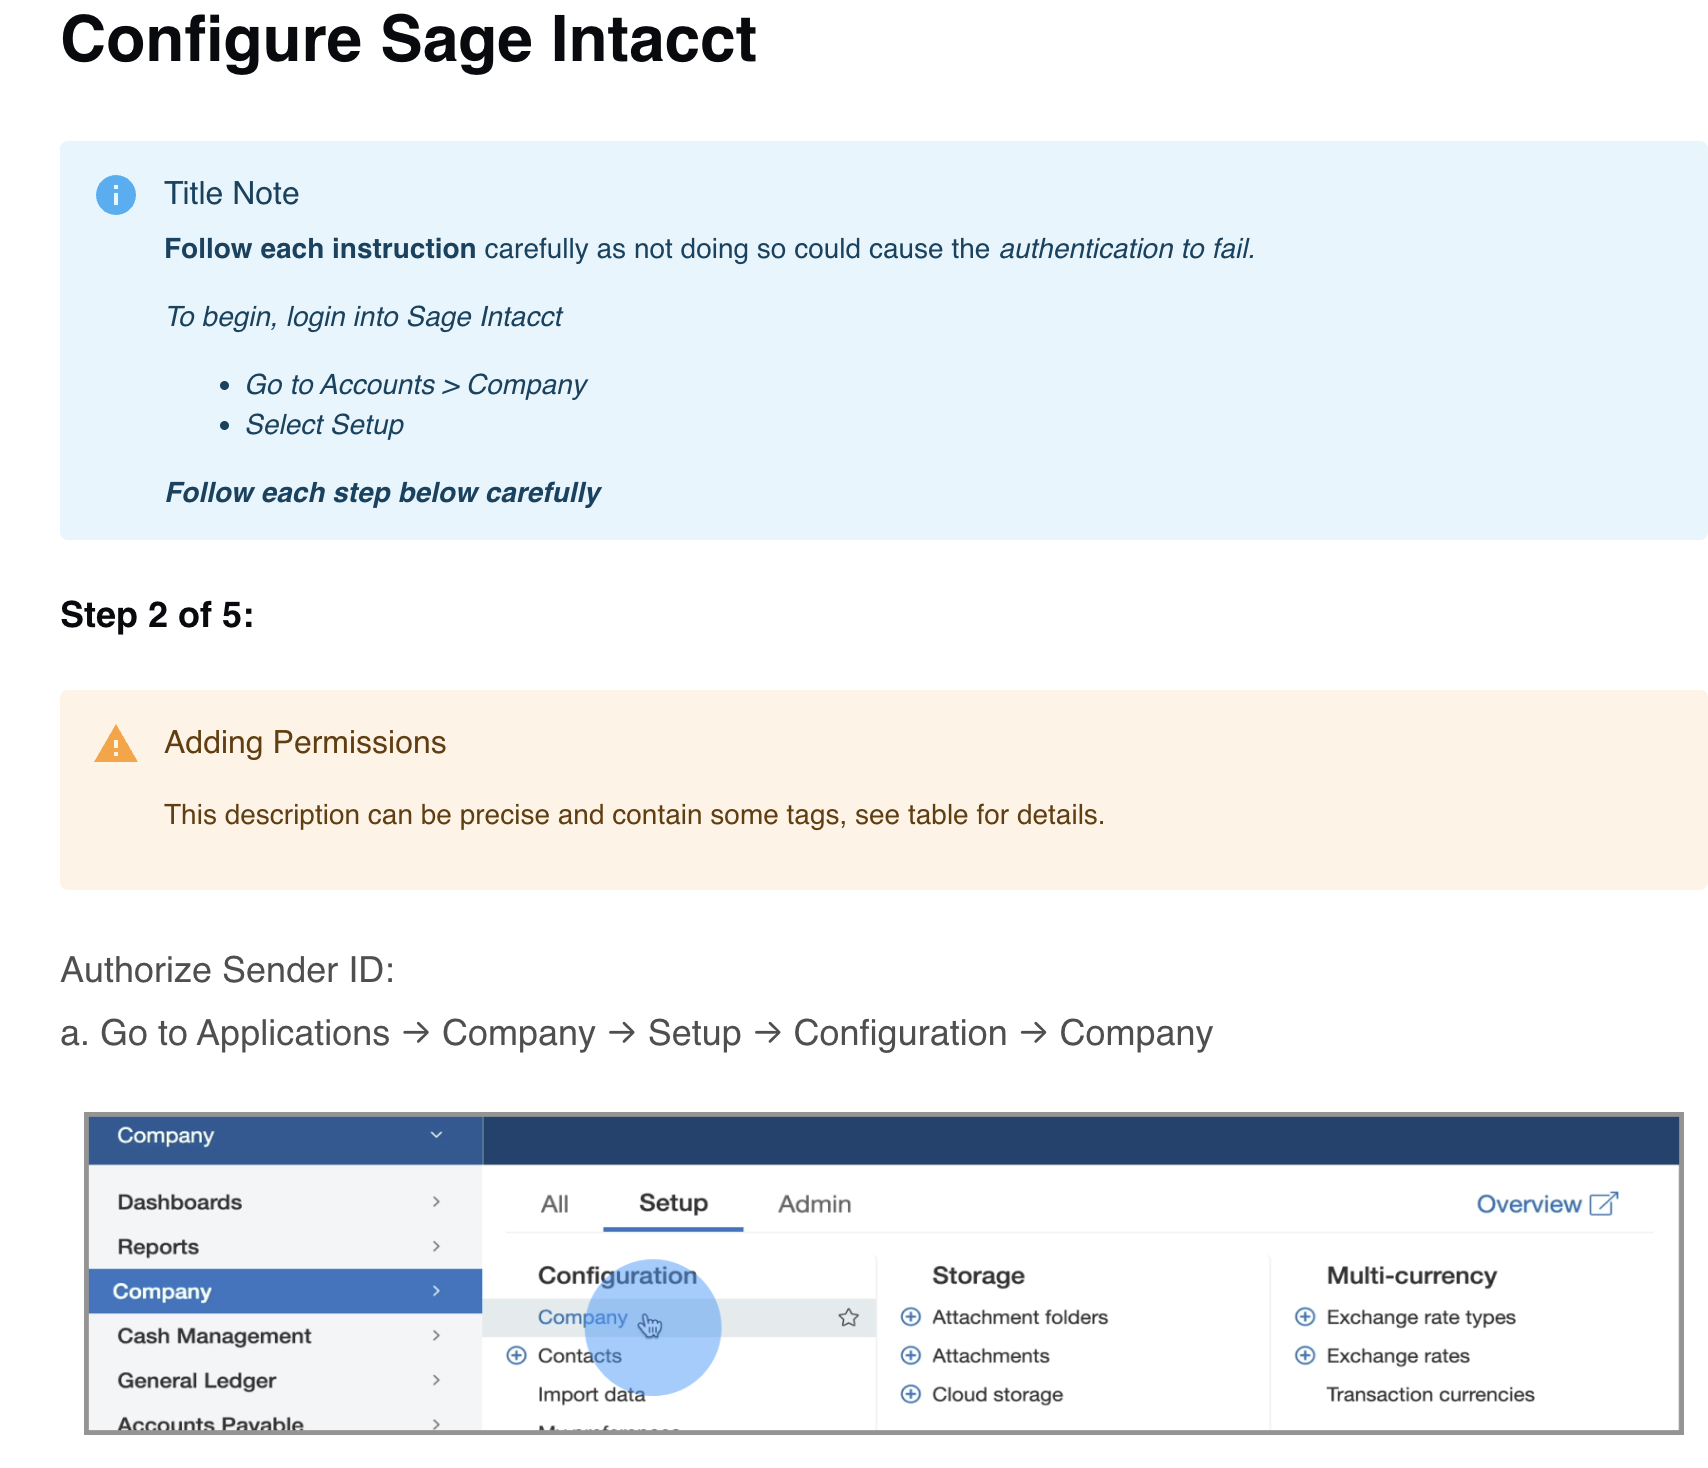The height and width of the screenshot is (1468, 1708).
Task: Click the Go to Accounts > Company bullet
Action: pos(416,385)
